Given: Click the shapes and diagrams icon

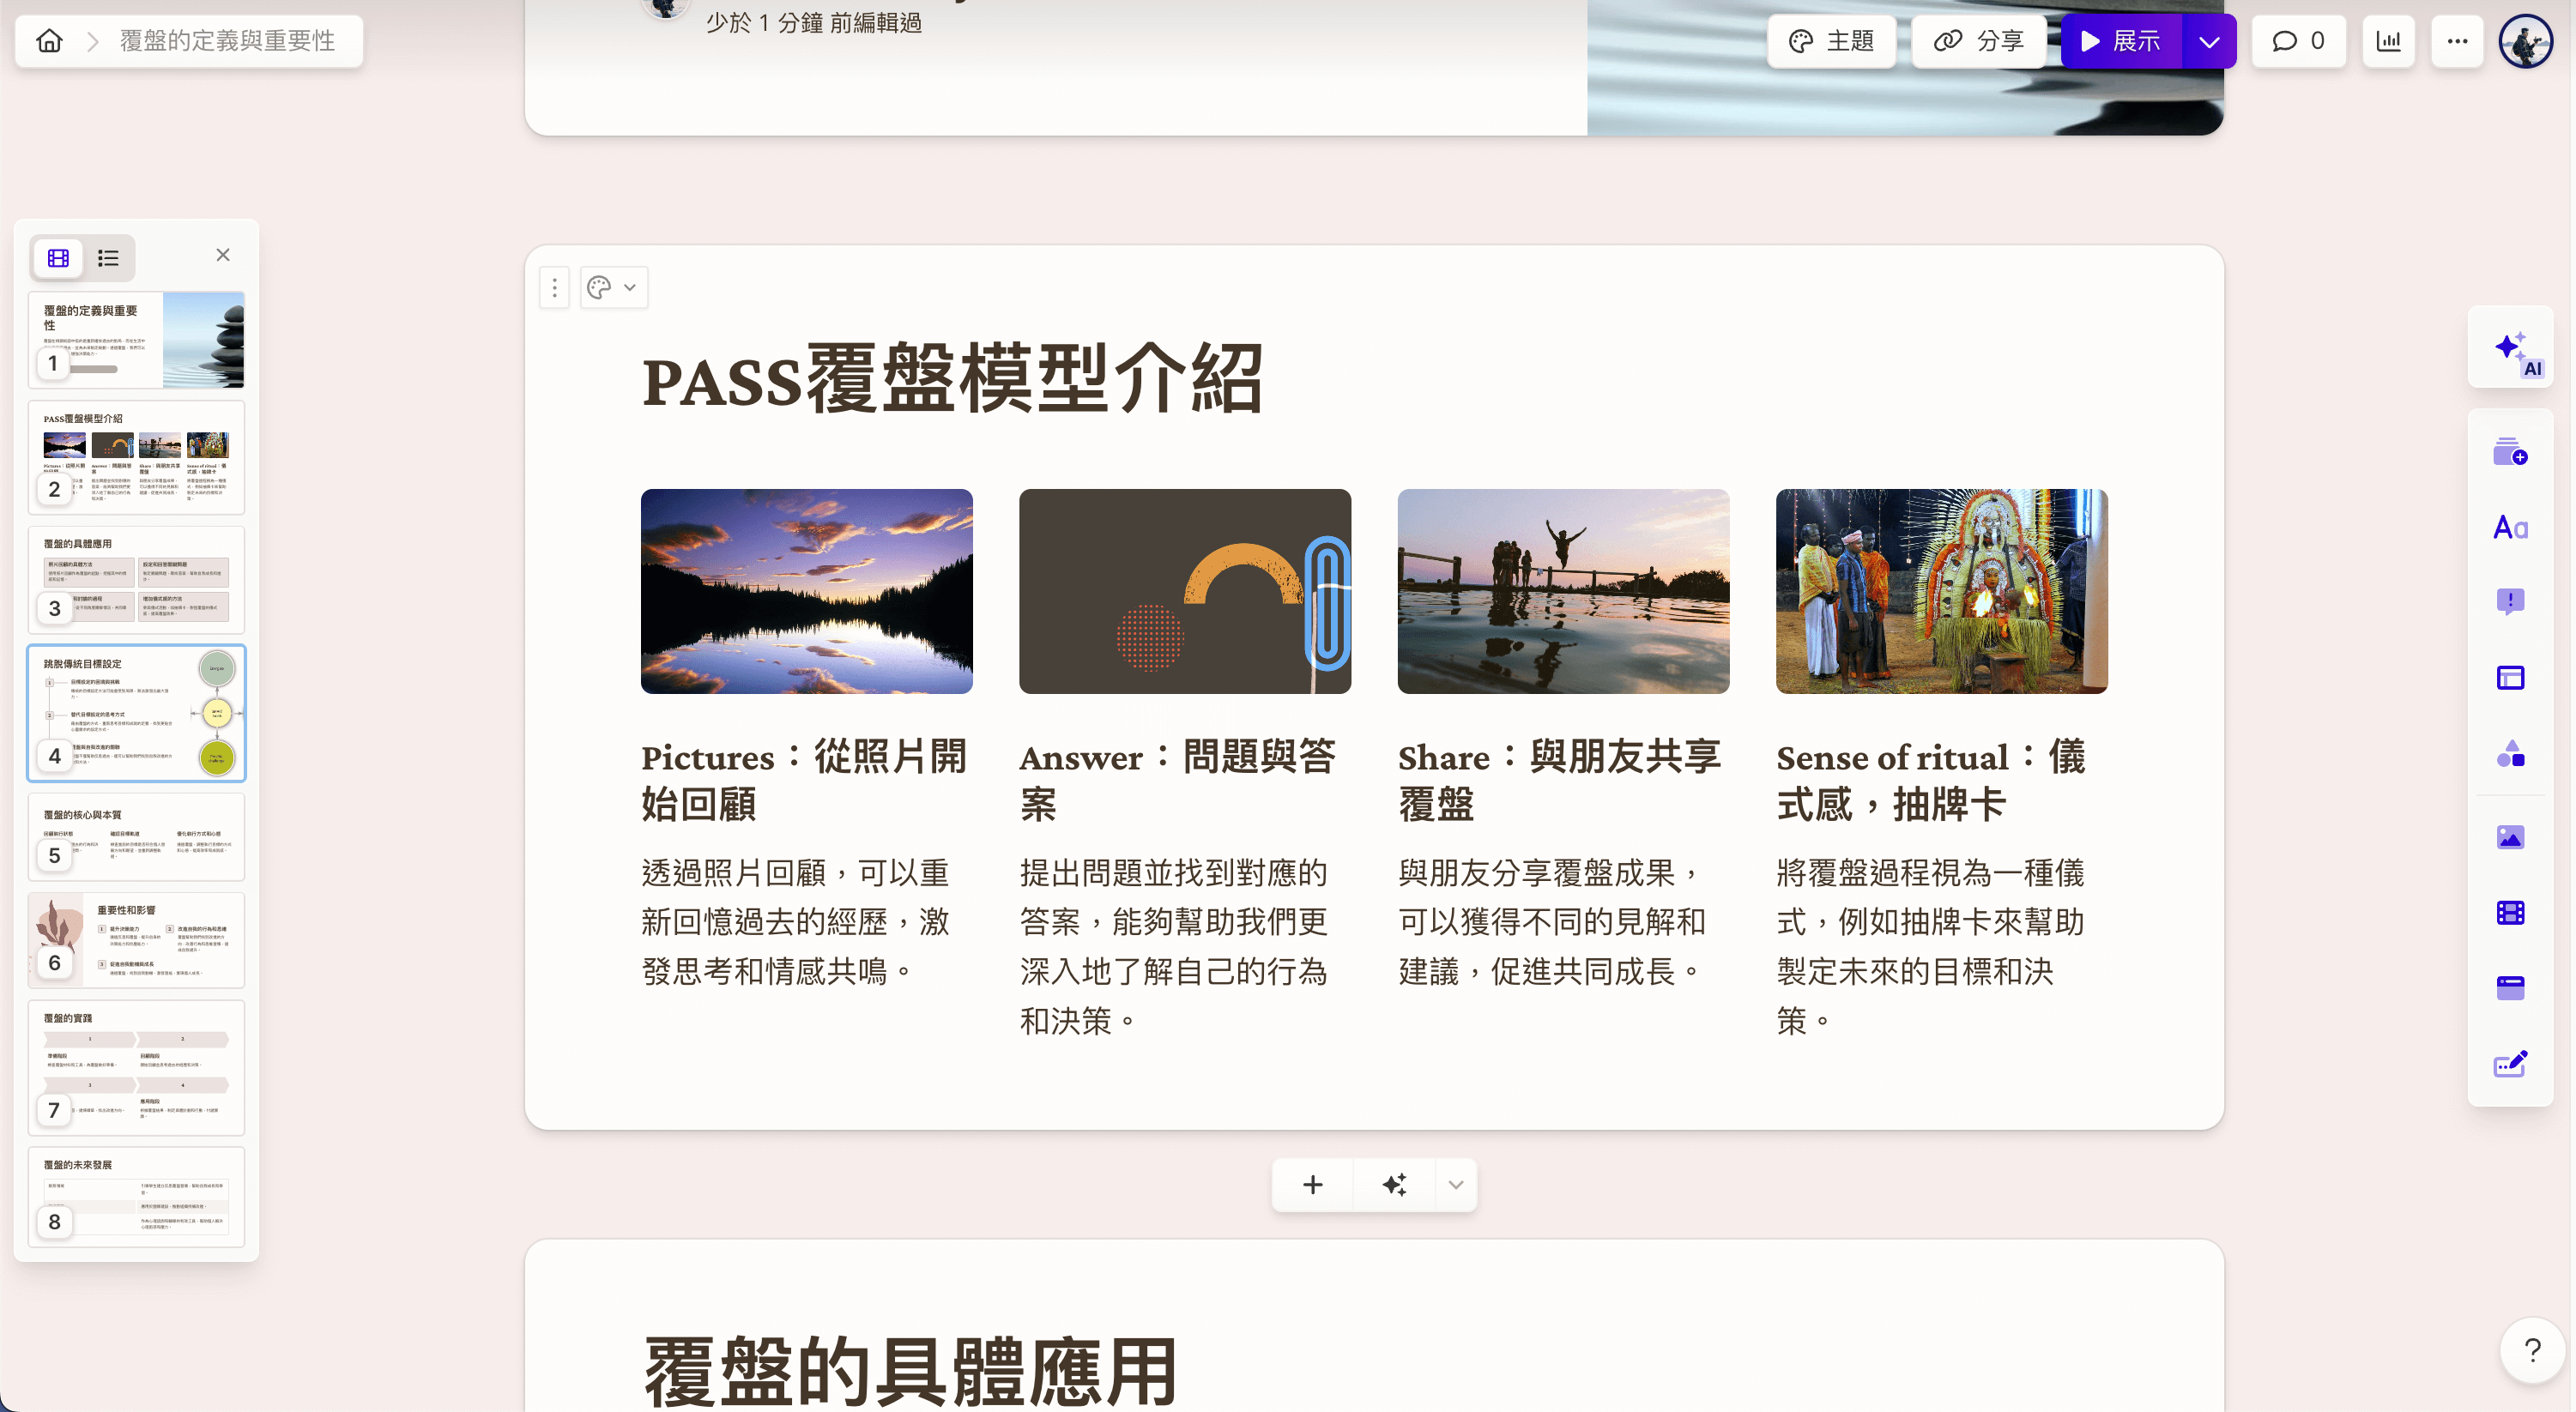Looking at the screenshot, I should coord(2511,754).
